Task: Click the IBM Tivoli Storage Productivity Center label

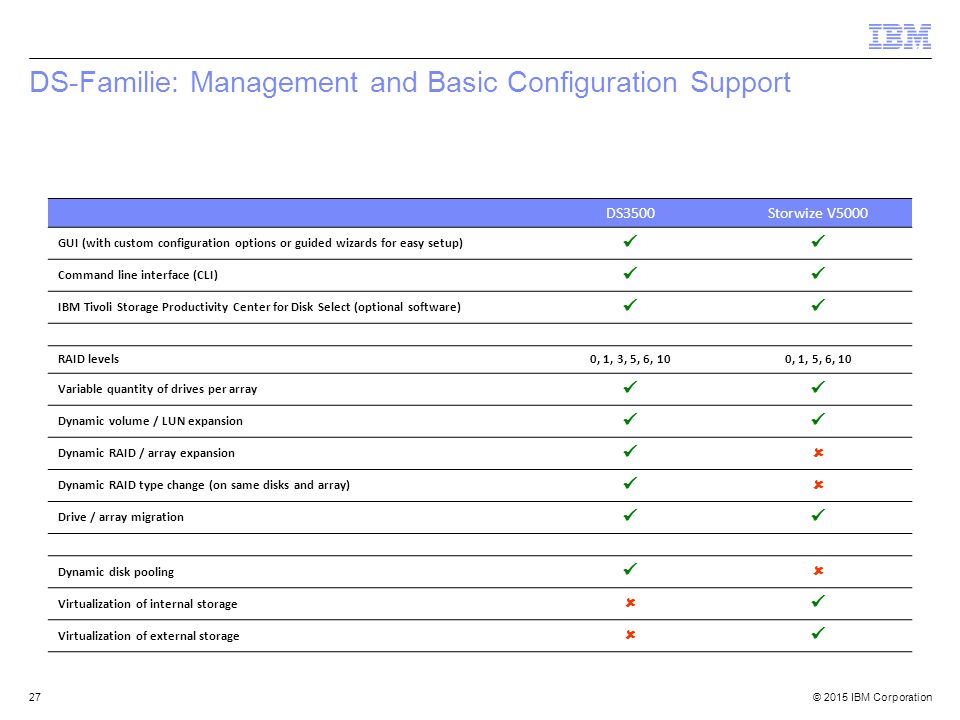Action: (x=259, y=307)
